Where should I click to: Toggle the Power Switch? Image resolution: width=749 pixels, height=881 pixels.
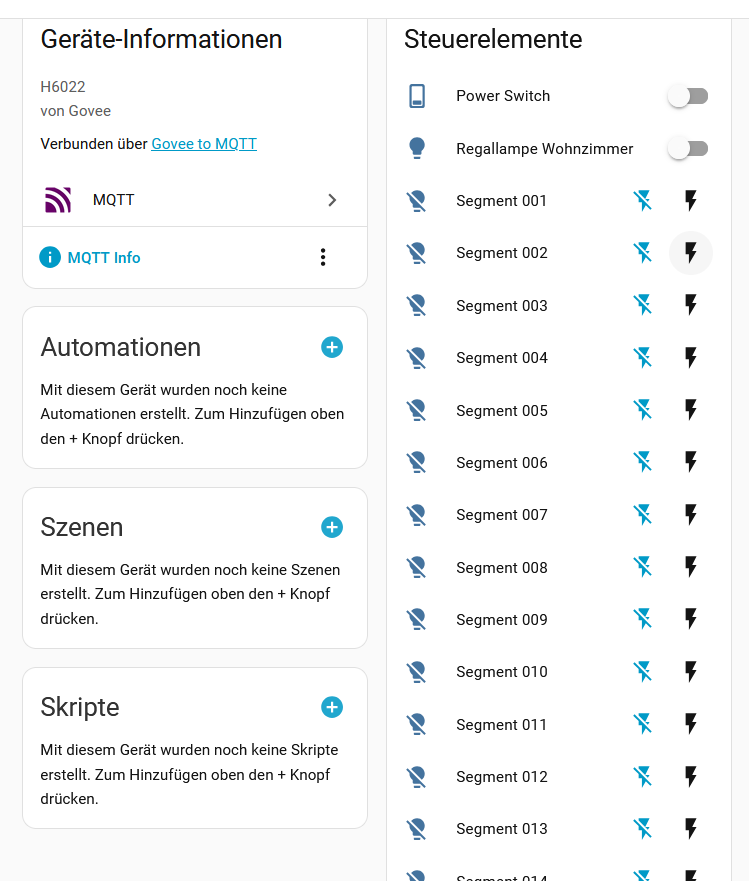(688, 96)
